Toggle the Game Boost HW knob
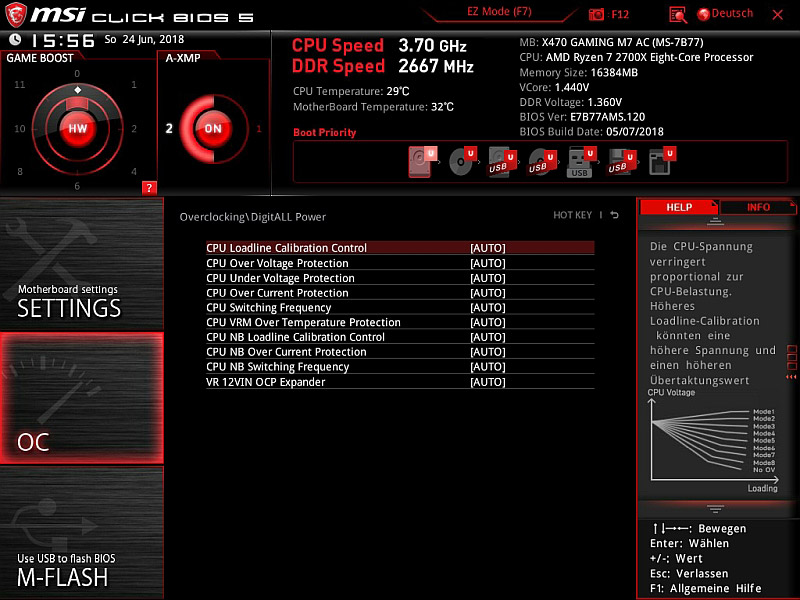This screenshot has width=800, height=600. click(x=78, y=129)
